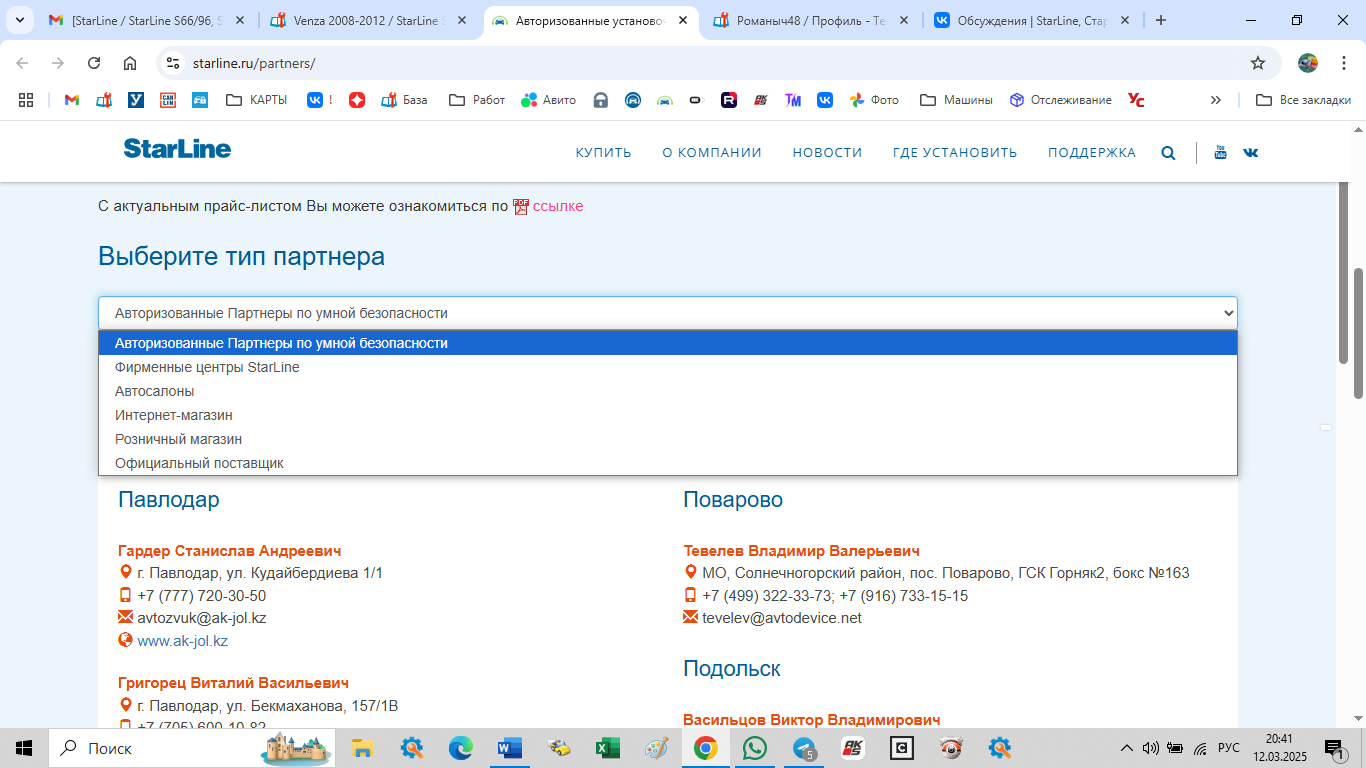View site information icon in address bar
This screenshot has height=768, width=1366.
click(173, 63)
